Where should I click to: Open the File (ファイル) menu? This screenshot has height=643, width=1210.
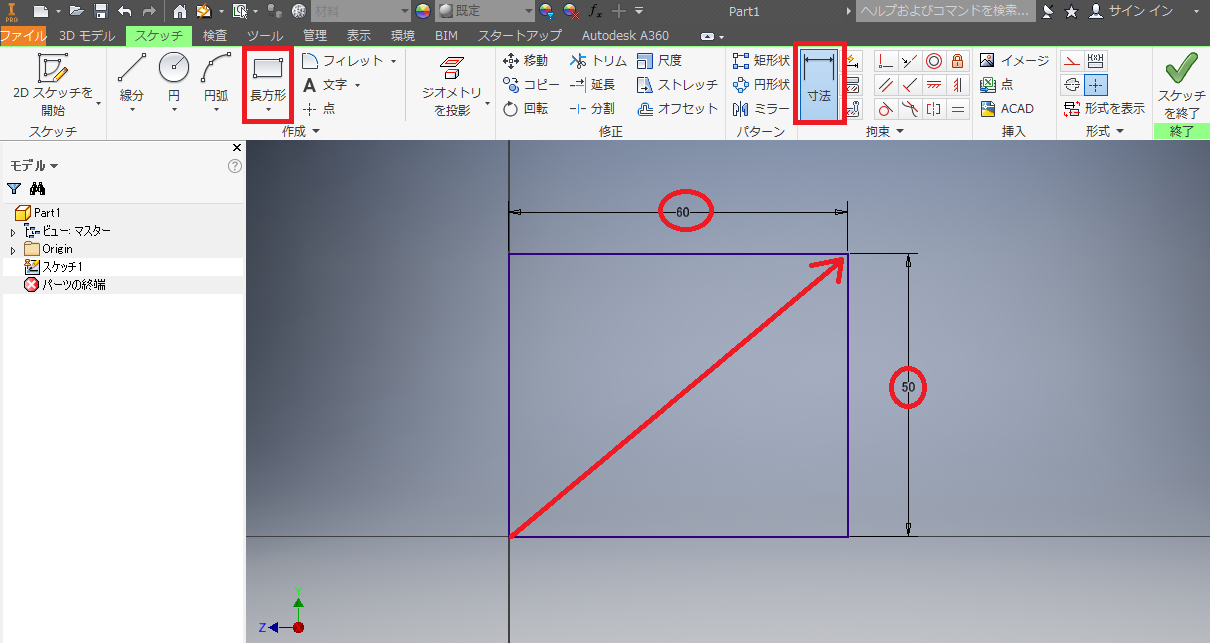coord(23,35)
